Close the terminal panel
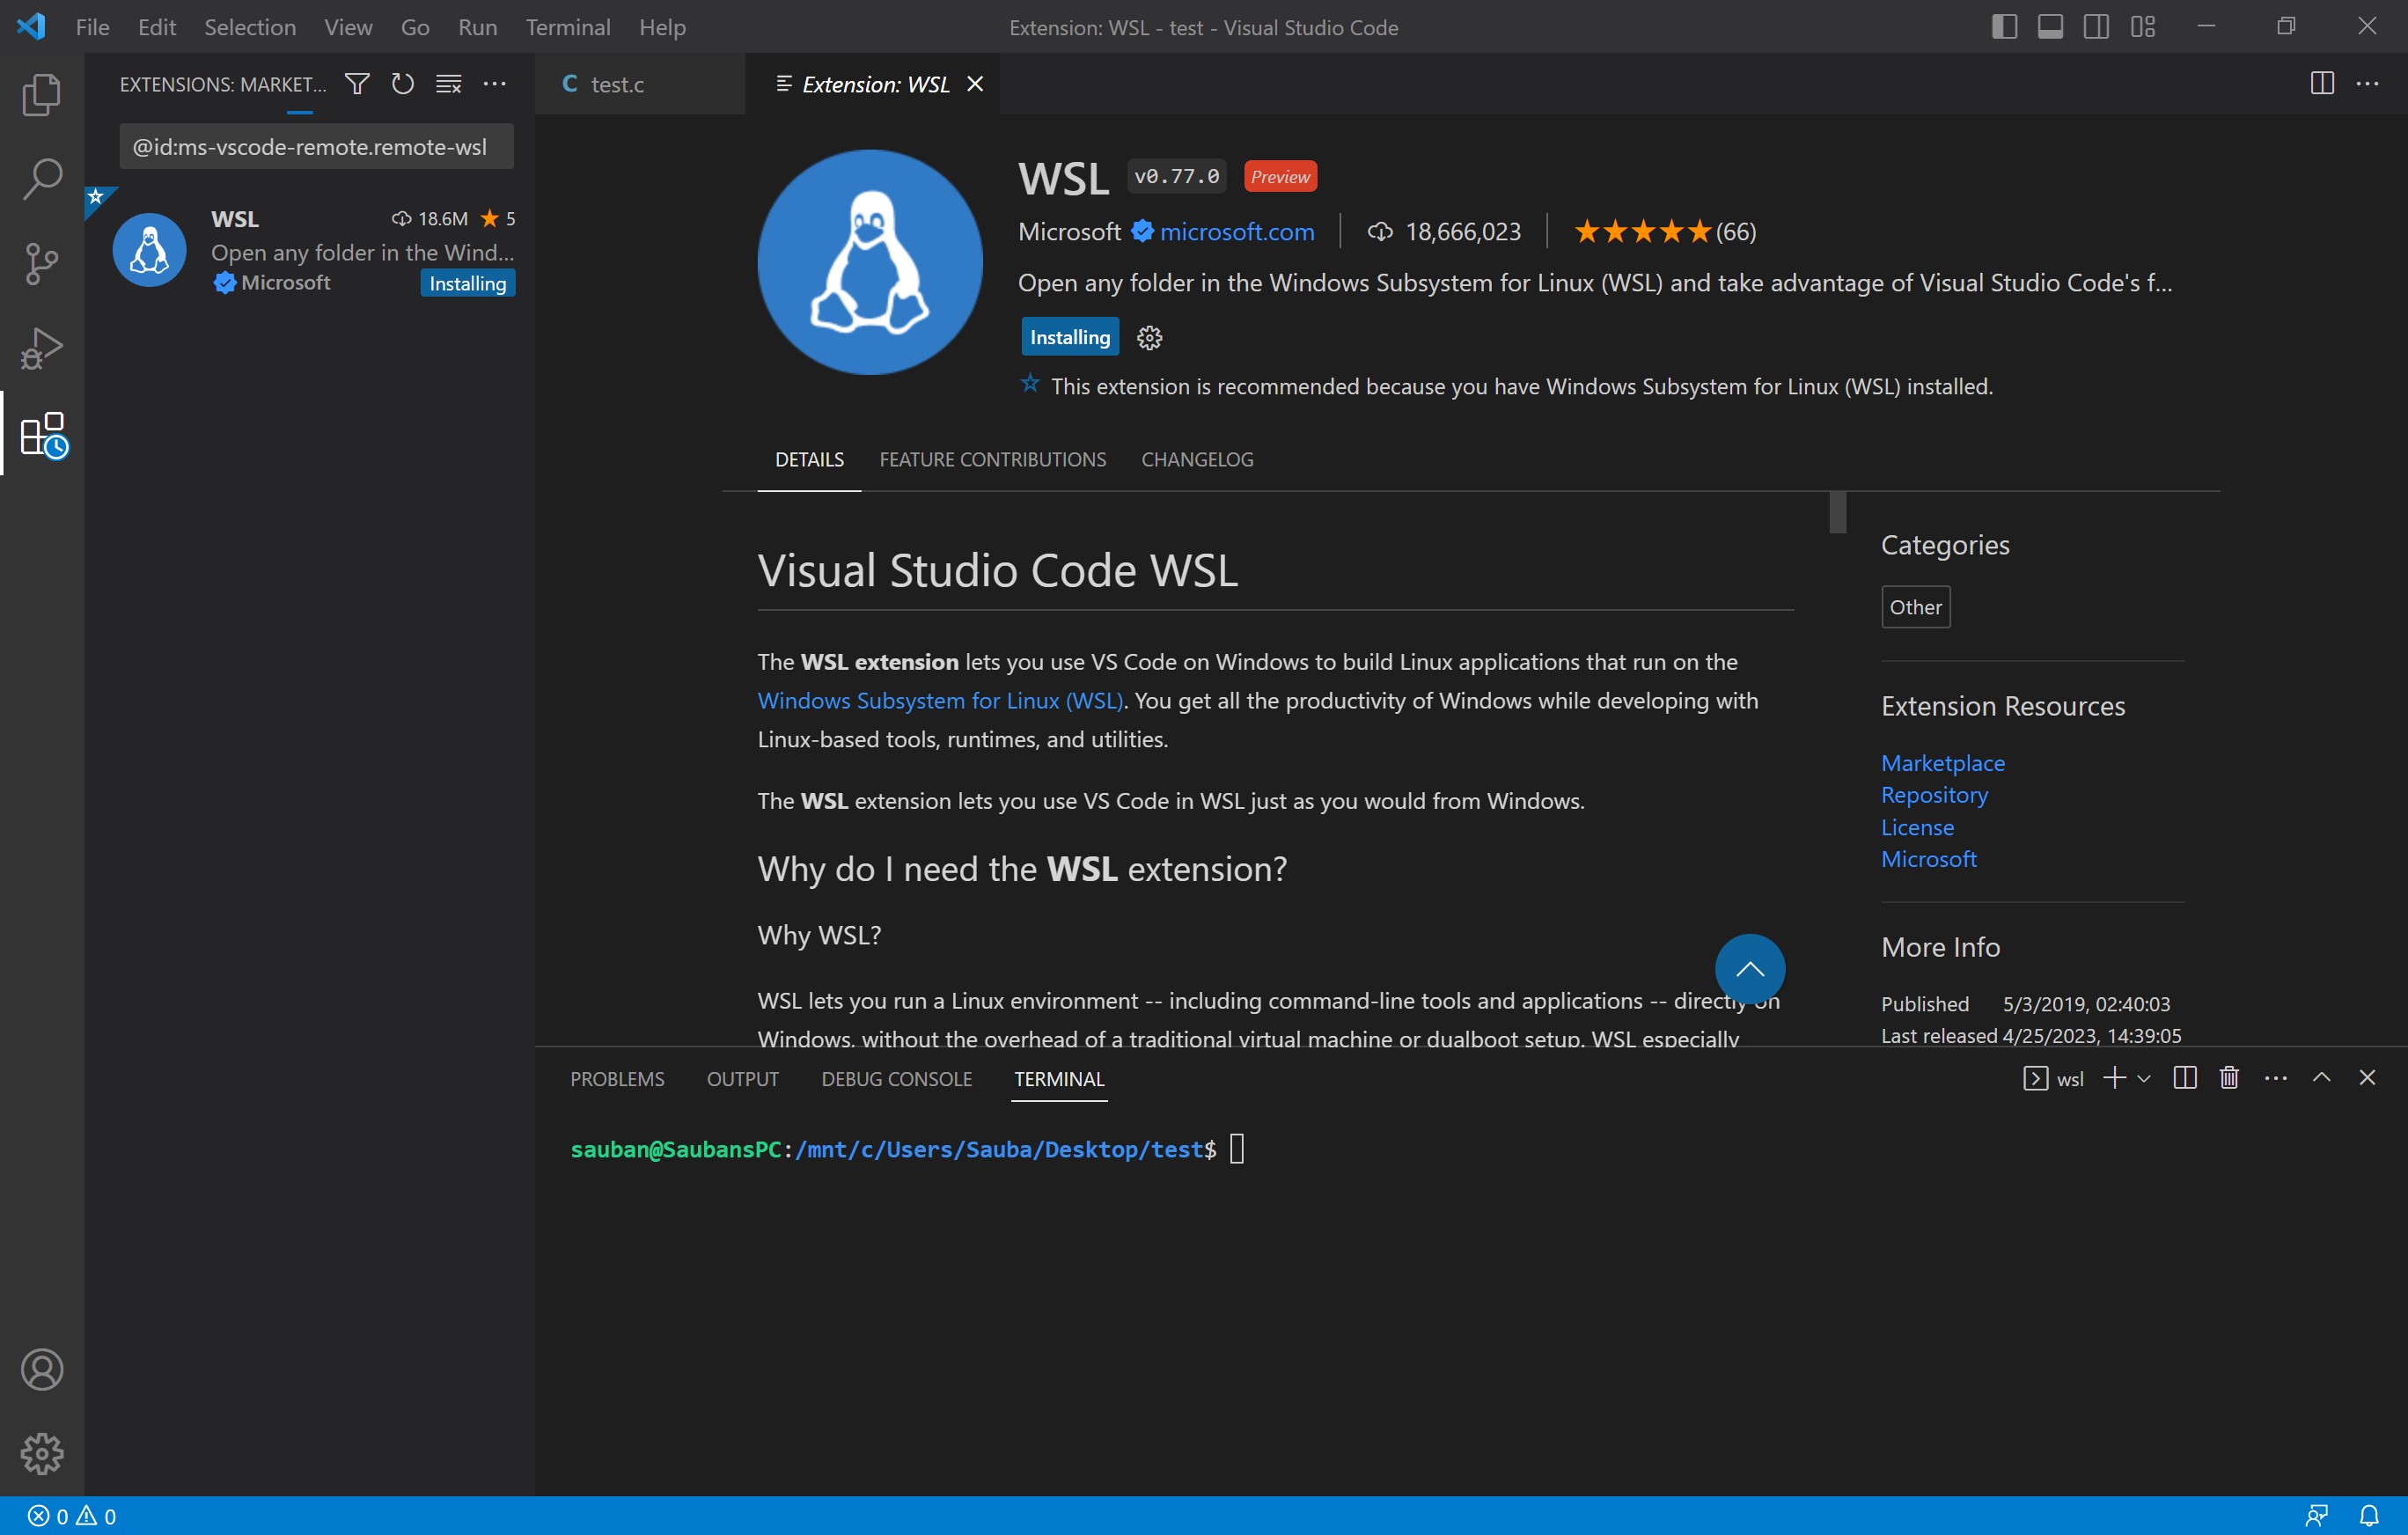This screenshot has width=2408, height=1535. [x=2367, y=1078]
